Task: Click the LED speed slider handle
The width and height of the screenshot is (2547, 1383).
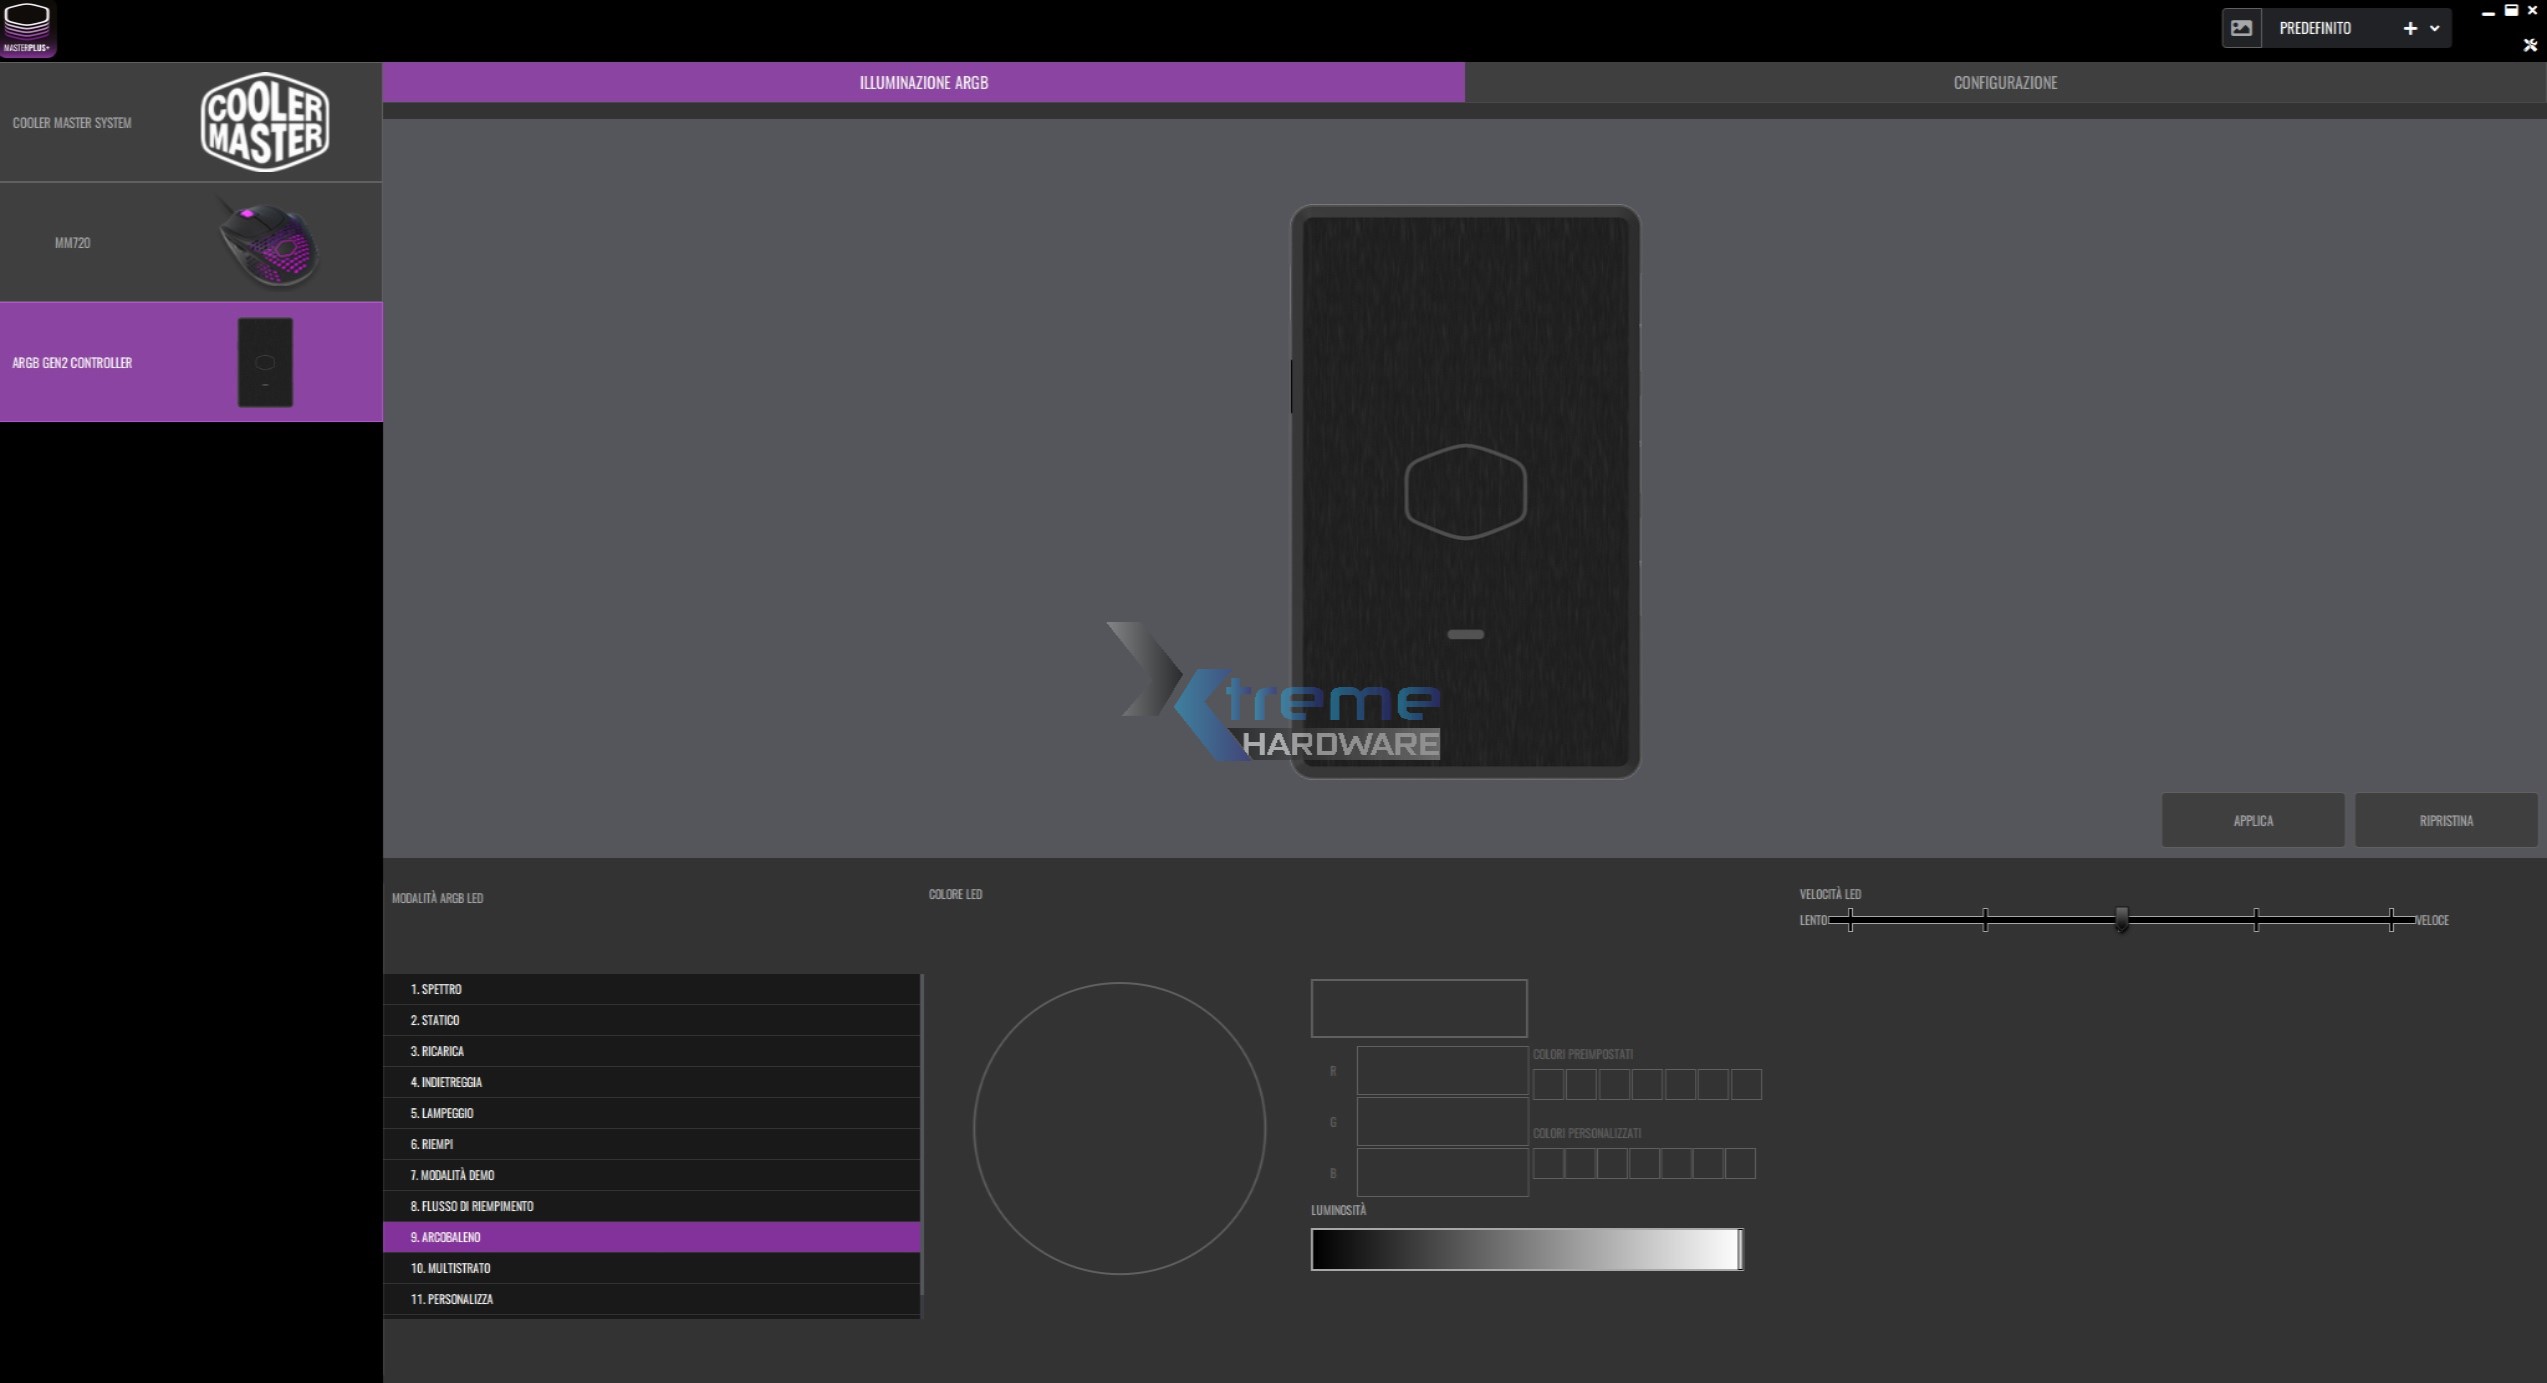Action: pos(2121,919)
